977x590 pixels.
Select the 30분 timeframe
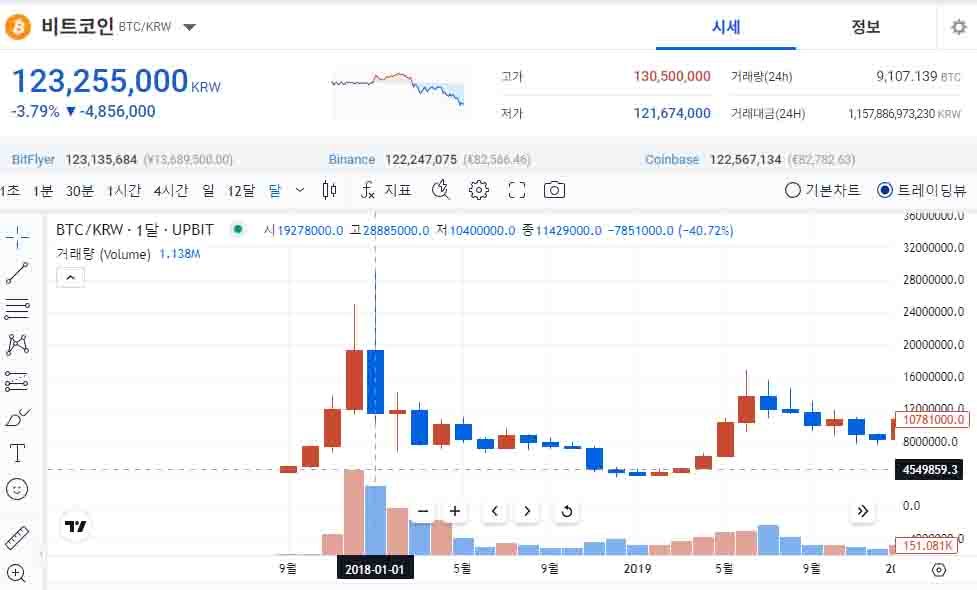click(80, 191)
